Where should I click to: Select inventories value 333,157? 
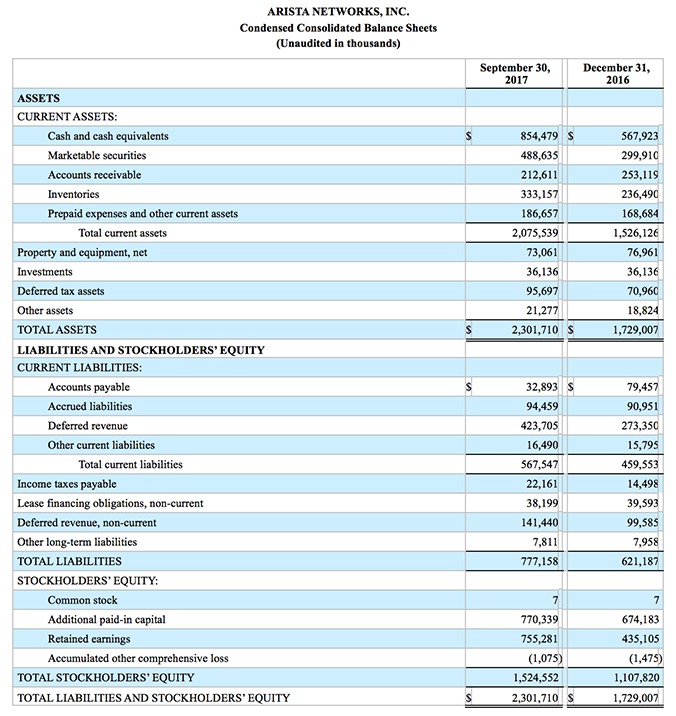point(539,195)
